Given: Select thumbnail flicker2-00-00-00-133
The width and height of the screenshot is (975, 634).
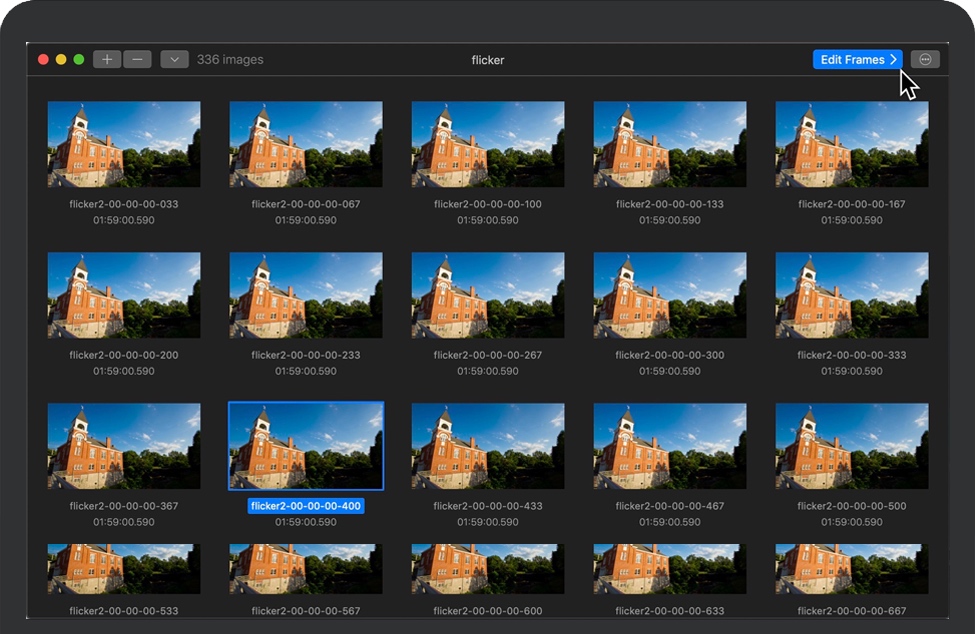Looking at the screenshot, I should (x=670, y=144).
